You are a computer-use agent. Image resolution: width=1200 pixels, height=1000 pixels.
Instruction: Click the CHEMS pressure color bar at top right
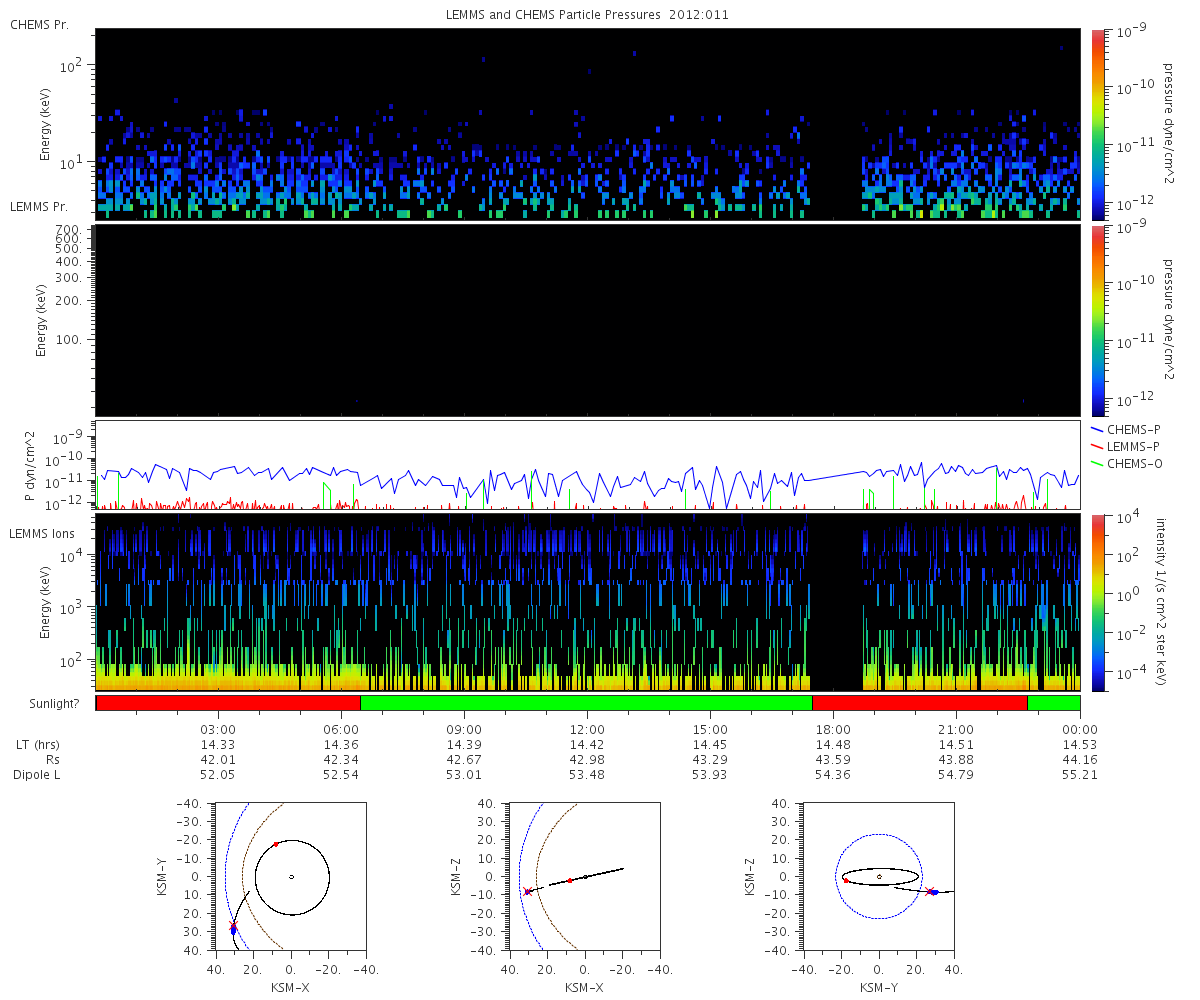coord(1098,123)
